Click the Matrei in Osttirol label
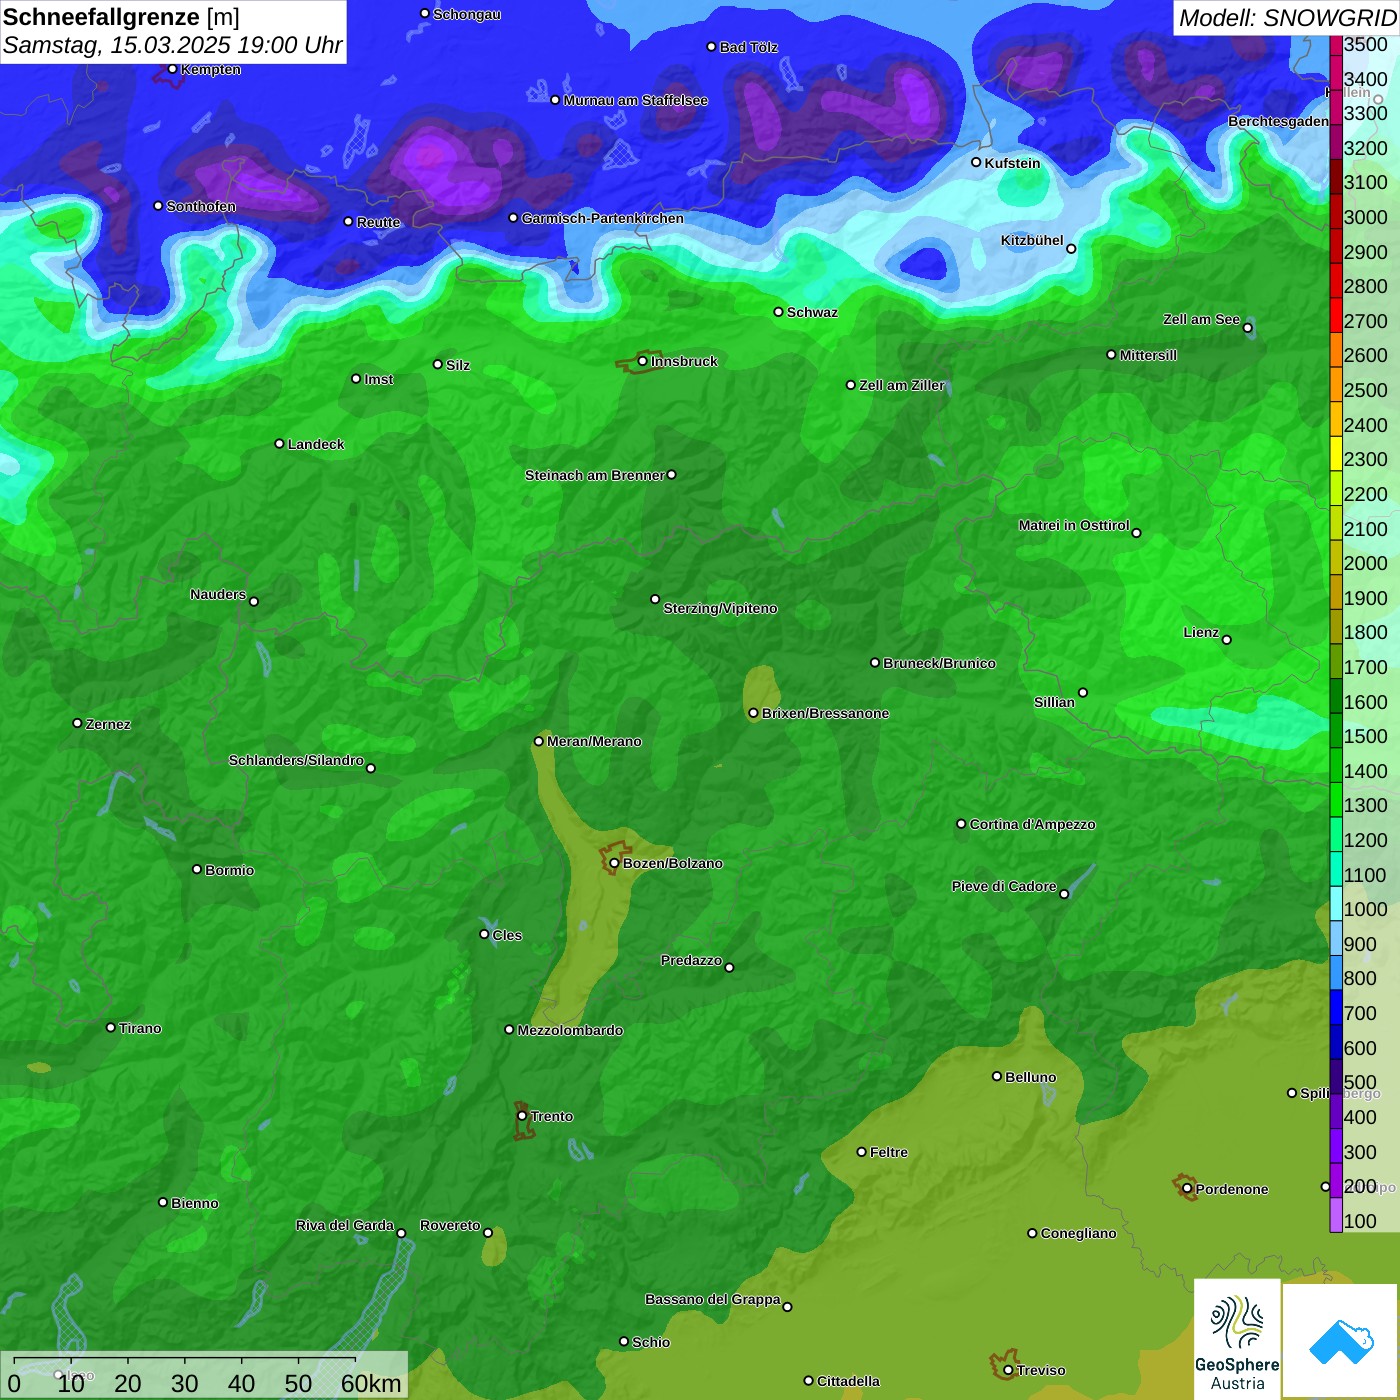 click(x=1074, y=525)
